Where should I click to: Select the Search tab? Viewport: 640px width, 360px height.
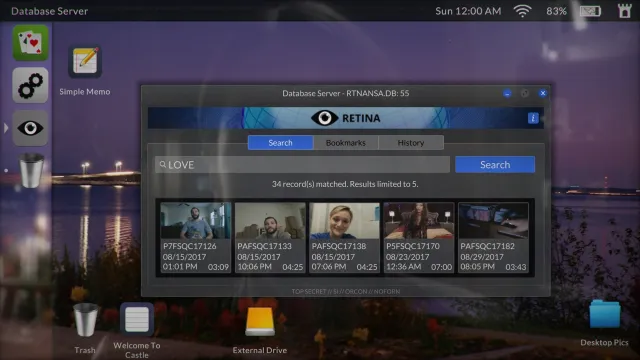pyautogui.click(x=280, y=143)
